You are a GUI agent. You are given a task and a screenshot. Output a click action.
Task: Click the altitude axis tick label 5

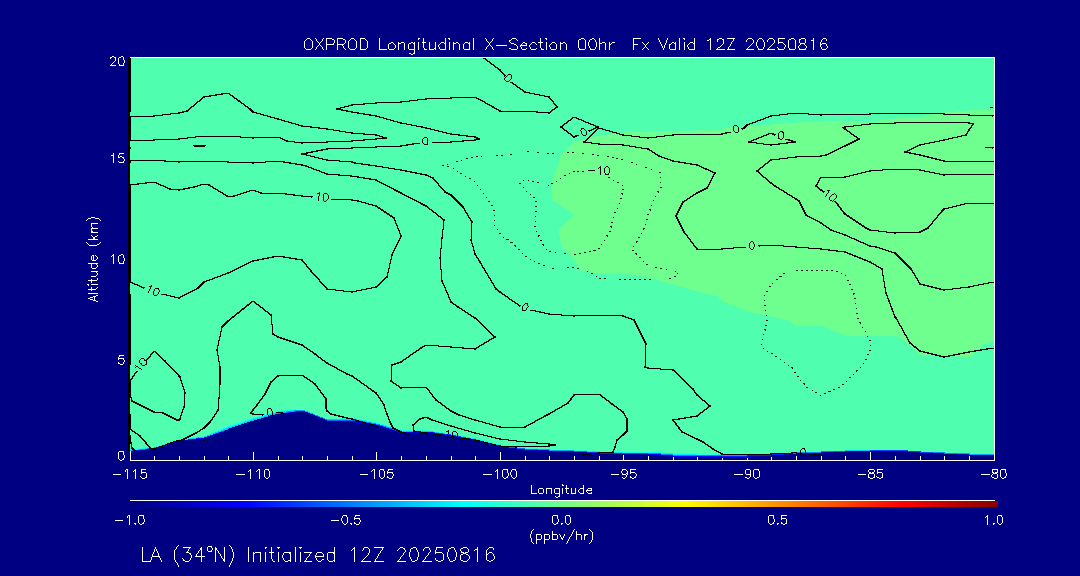coord(121,360)
